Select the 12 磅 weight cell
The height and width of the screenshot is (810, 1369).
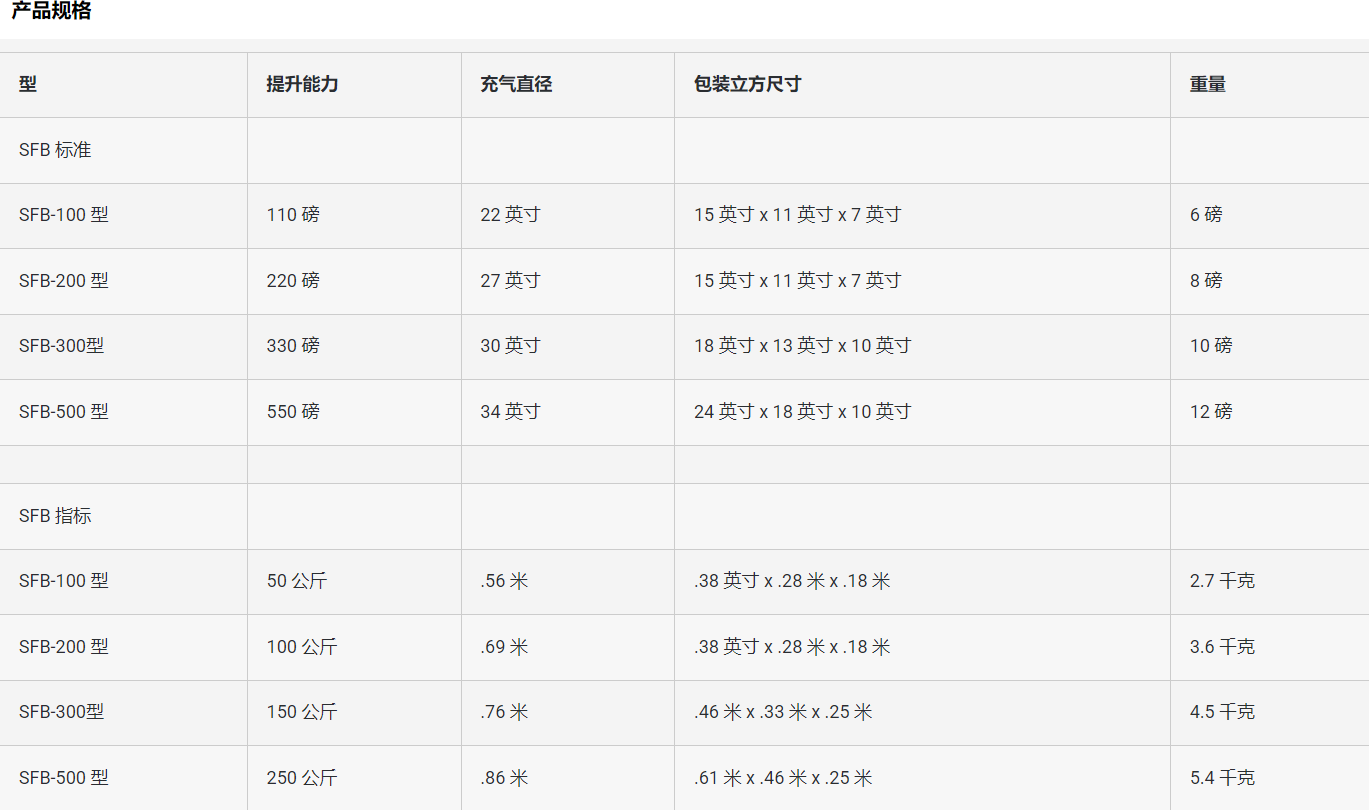tap(1210, 412)
